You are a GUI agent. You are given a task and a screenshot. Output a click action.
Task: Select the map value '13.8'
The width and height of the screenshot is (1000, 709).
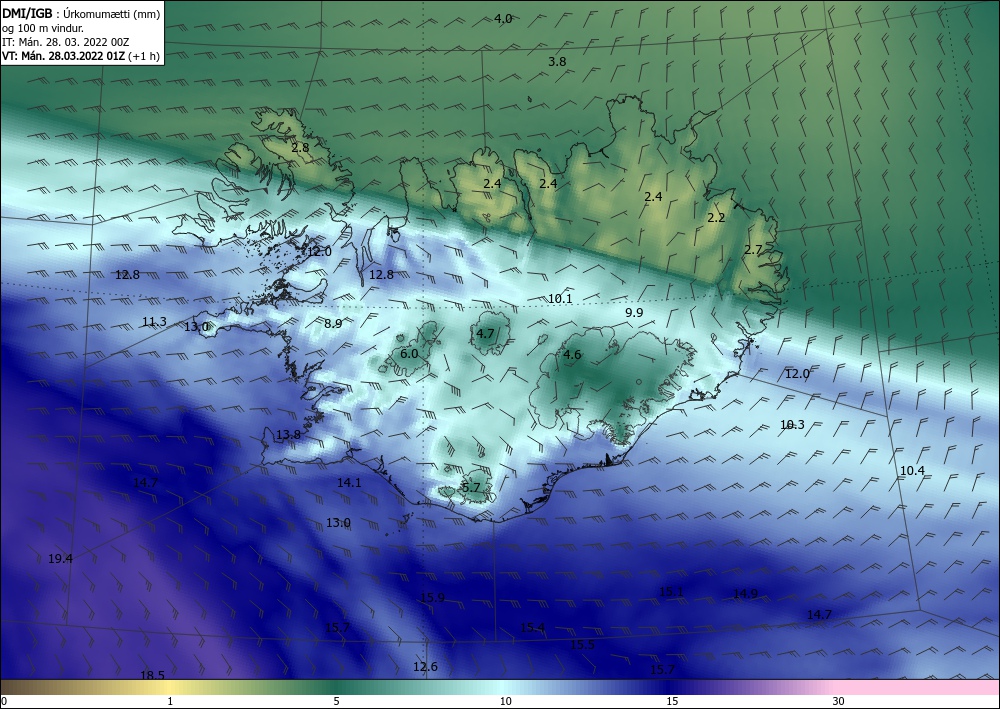tap(288, 434)
